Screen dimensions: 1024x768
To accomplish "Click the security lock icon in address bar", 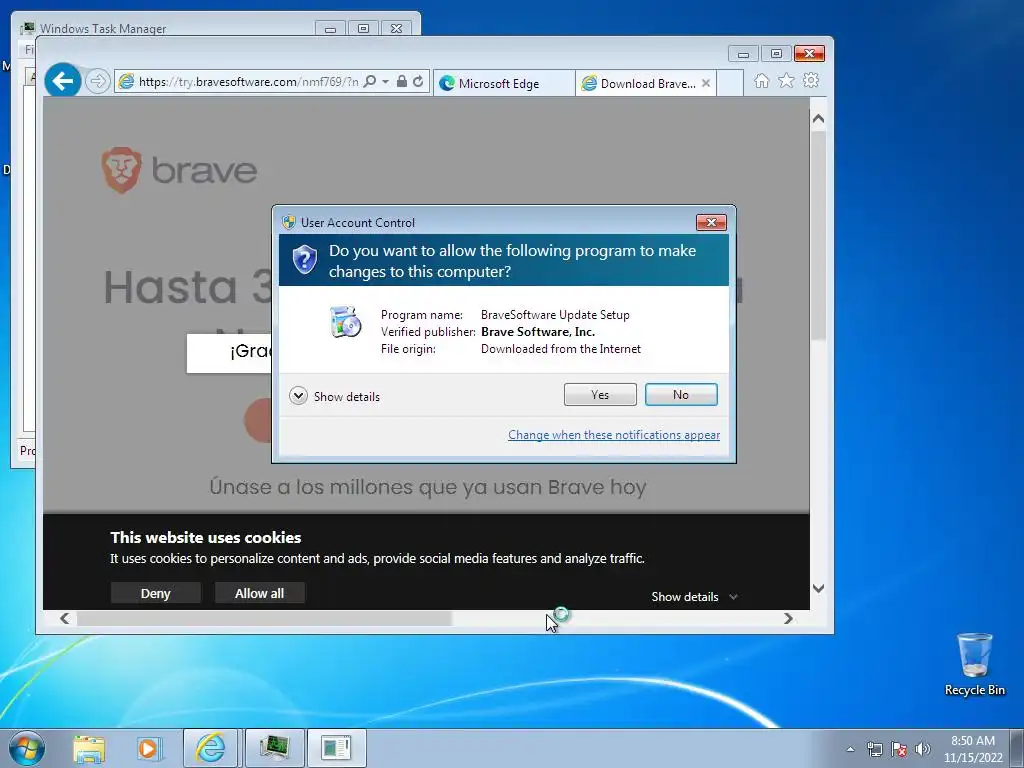I will pos(402,82).
